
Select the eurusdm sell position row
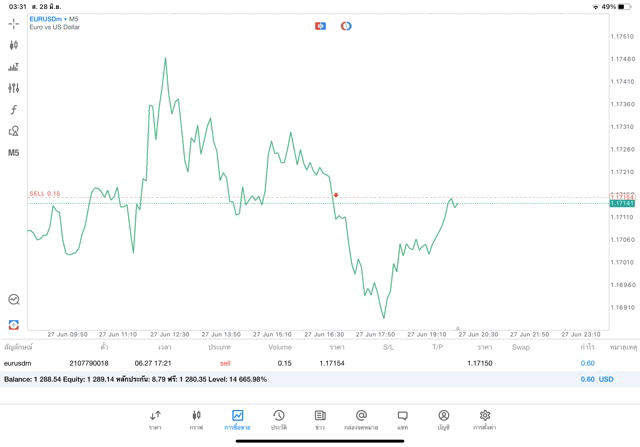click(300, 363)
